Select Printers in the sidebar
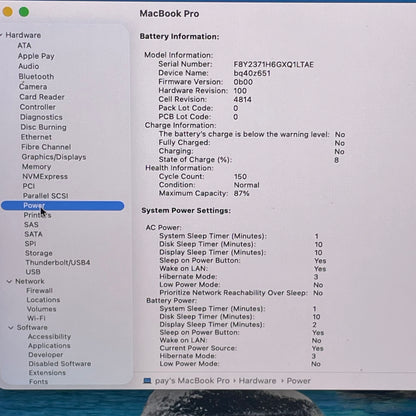The width and height of the screenshot is (416, 416). coord(37,215)
